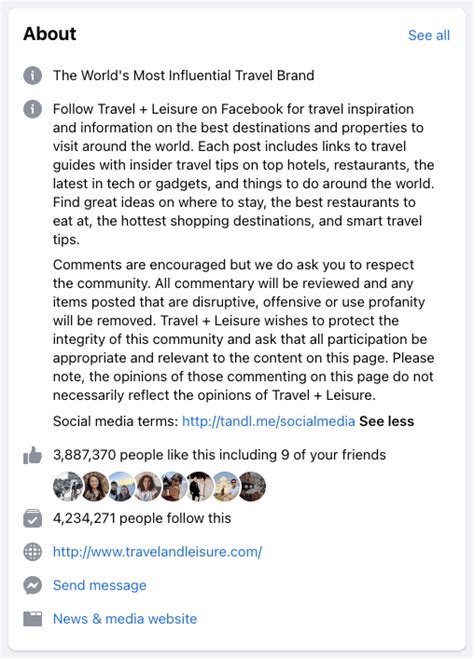Visit the travelandleisure.com website link
Screen dimensions: 474x659
click(158, 552)
